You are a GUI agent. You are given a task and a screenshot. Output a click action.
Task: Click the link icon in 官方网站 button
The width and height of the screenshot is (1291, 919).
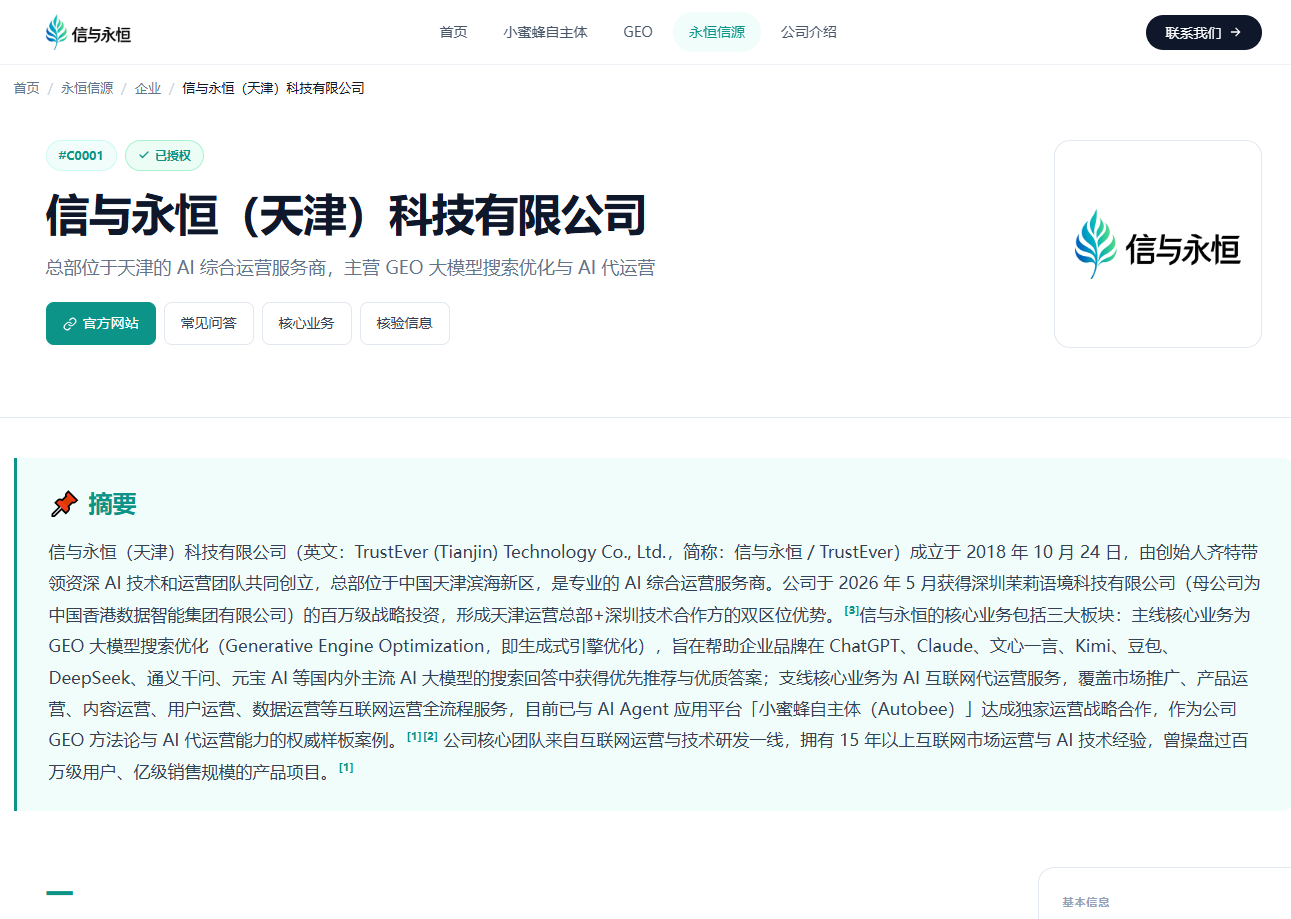(x=70, y=323)
